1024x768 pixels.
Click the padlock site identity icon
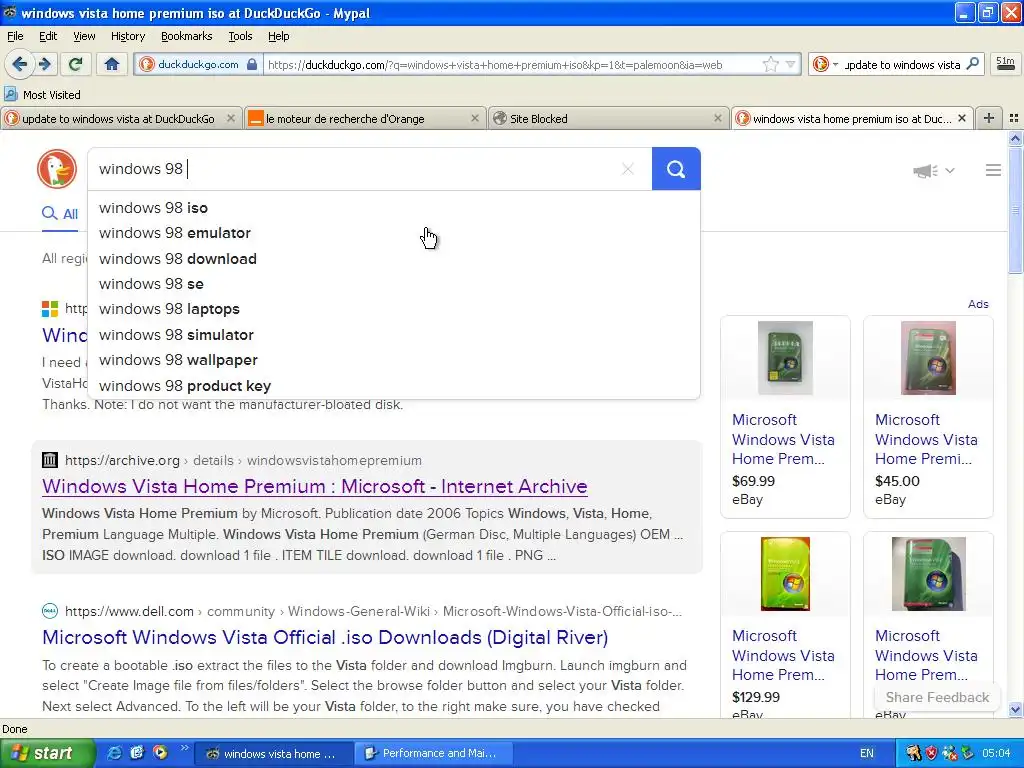tap(252, 64)
